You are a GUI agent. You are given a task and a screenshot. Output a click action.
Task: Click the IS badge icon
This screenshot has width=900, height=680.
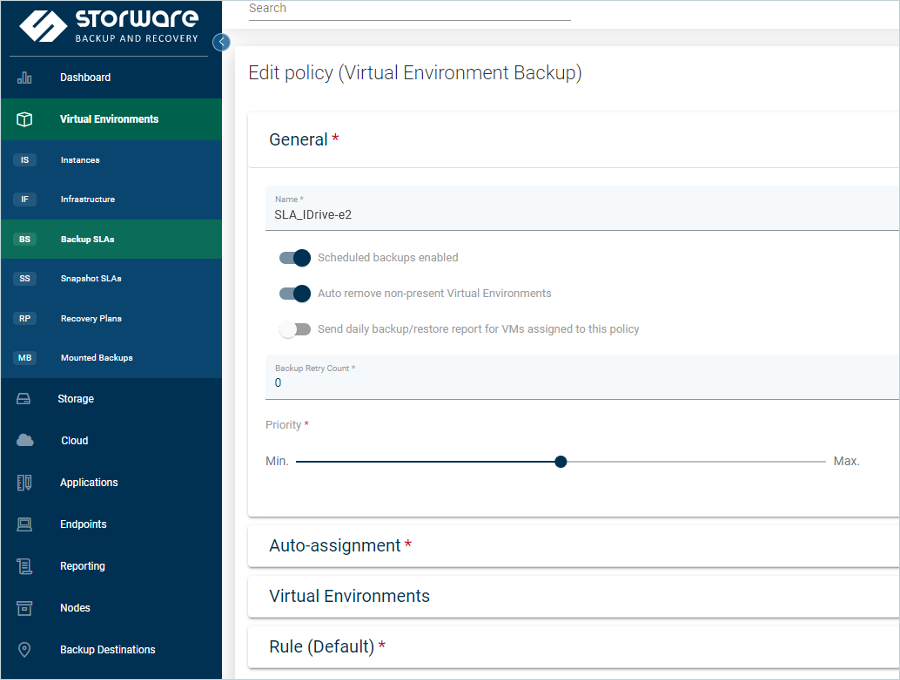(x=25, y=160)
